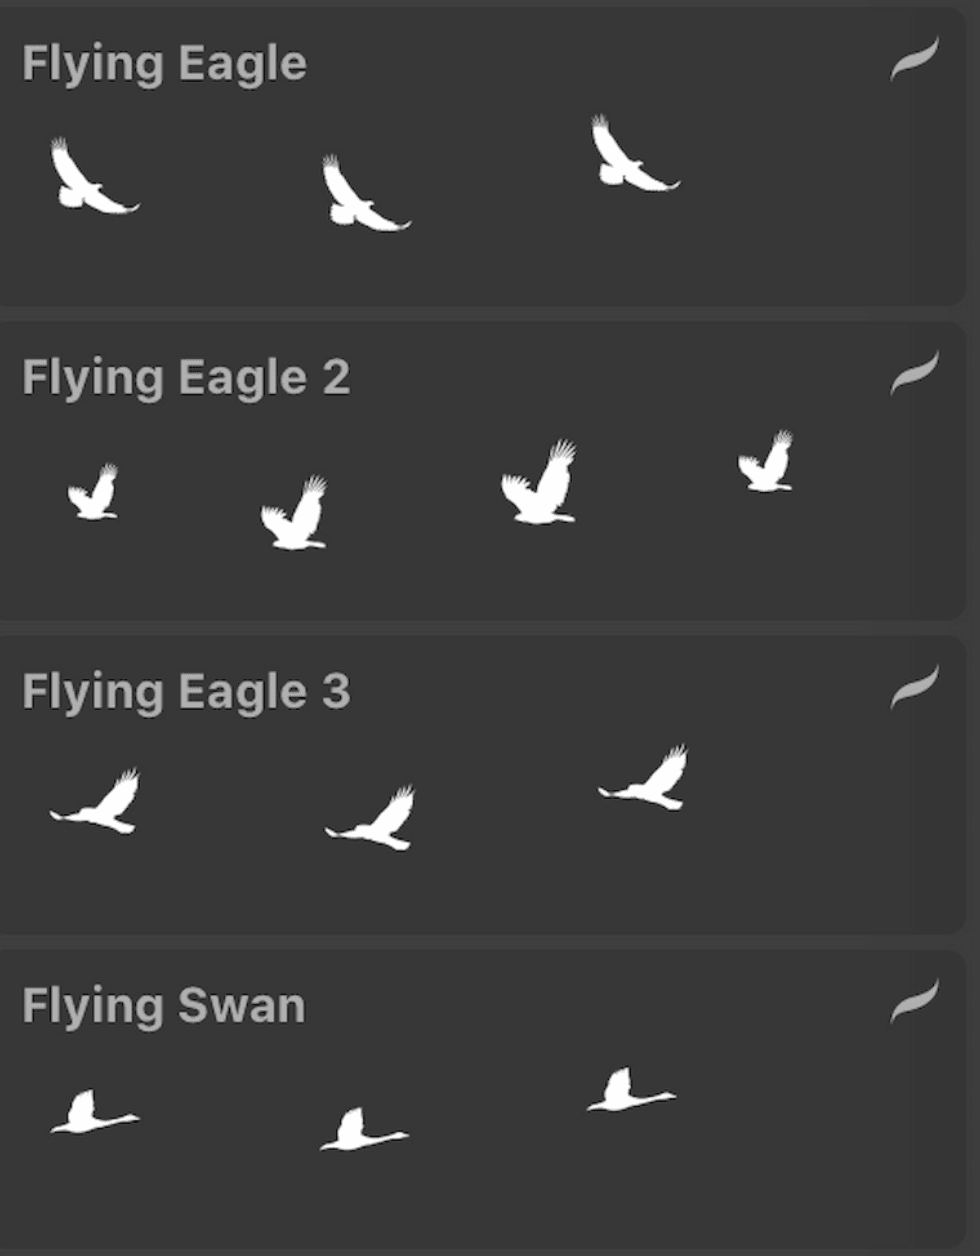Click the stroke icon on Flying Eagle 2
This screenshot has height=1256, width=980.
914,373
